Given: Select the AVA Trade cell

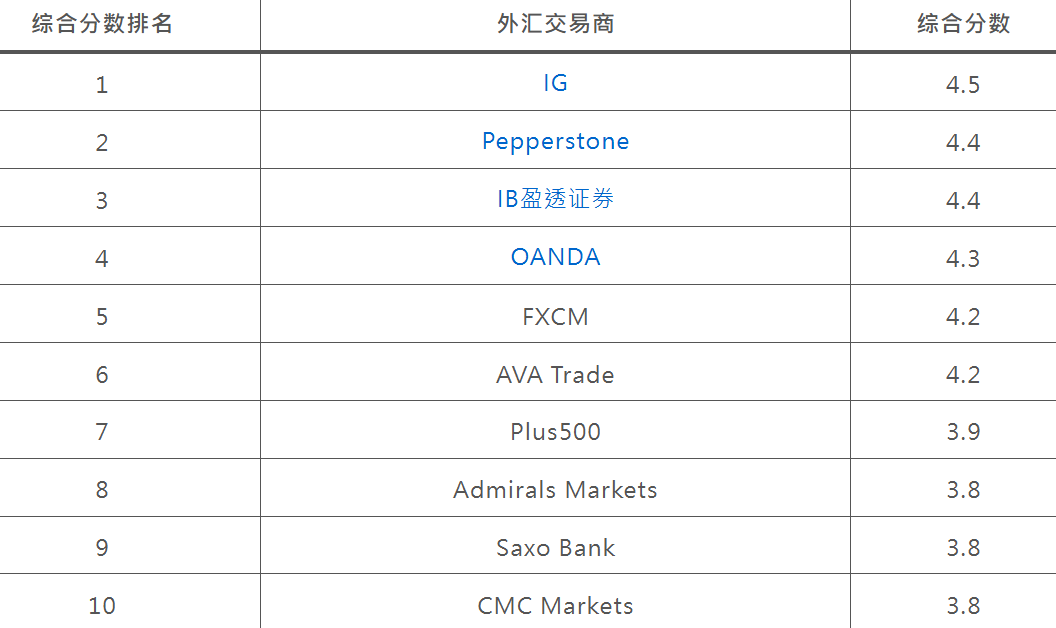Looking at the screenshot, I should pyautogui.click(x=556, y=375).
